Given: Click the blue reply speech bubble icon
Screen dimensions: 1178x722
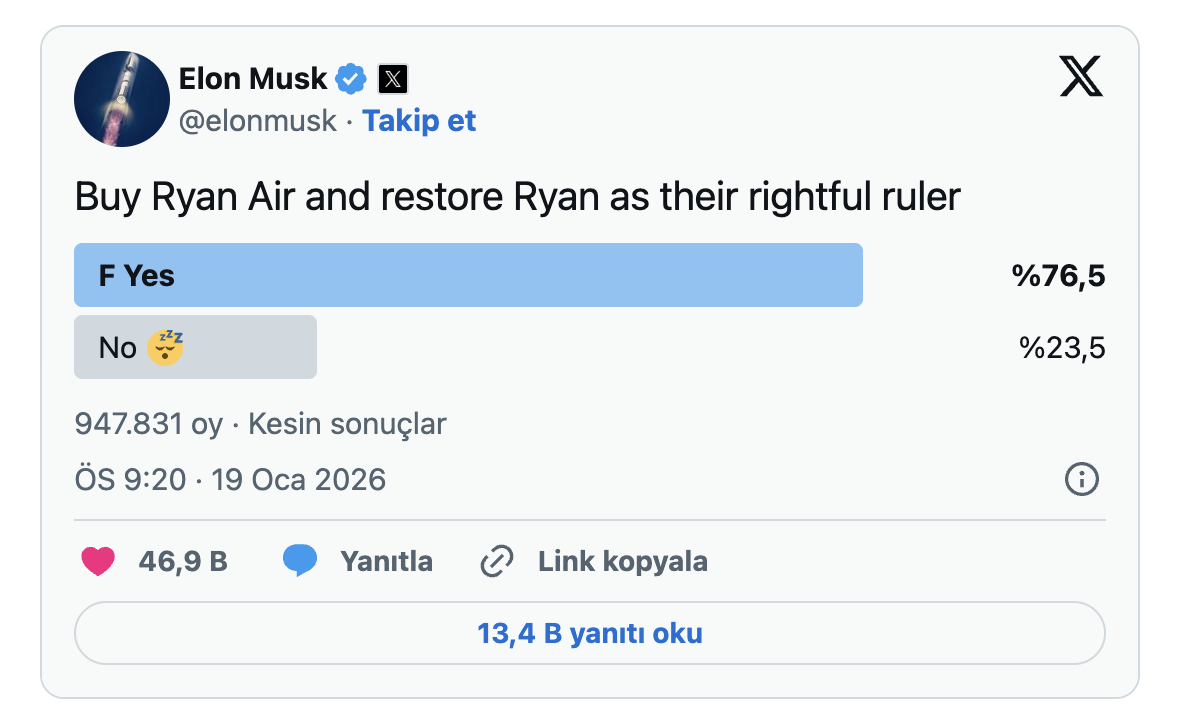Looking at the screenshot, I should pyautogui.click(x=300, y=561).
